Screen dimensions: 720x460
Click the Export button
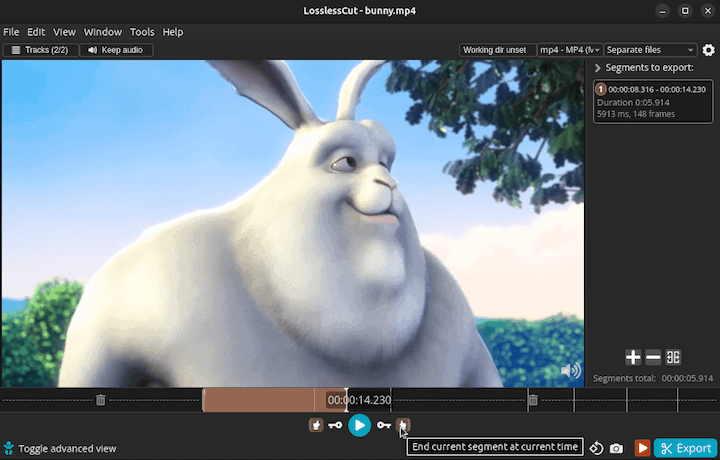(686, 448)
